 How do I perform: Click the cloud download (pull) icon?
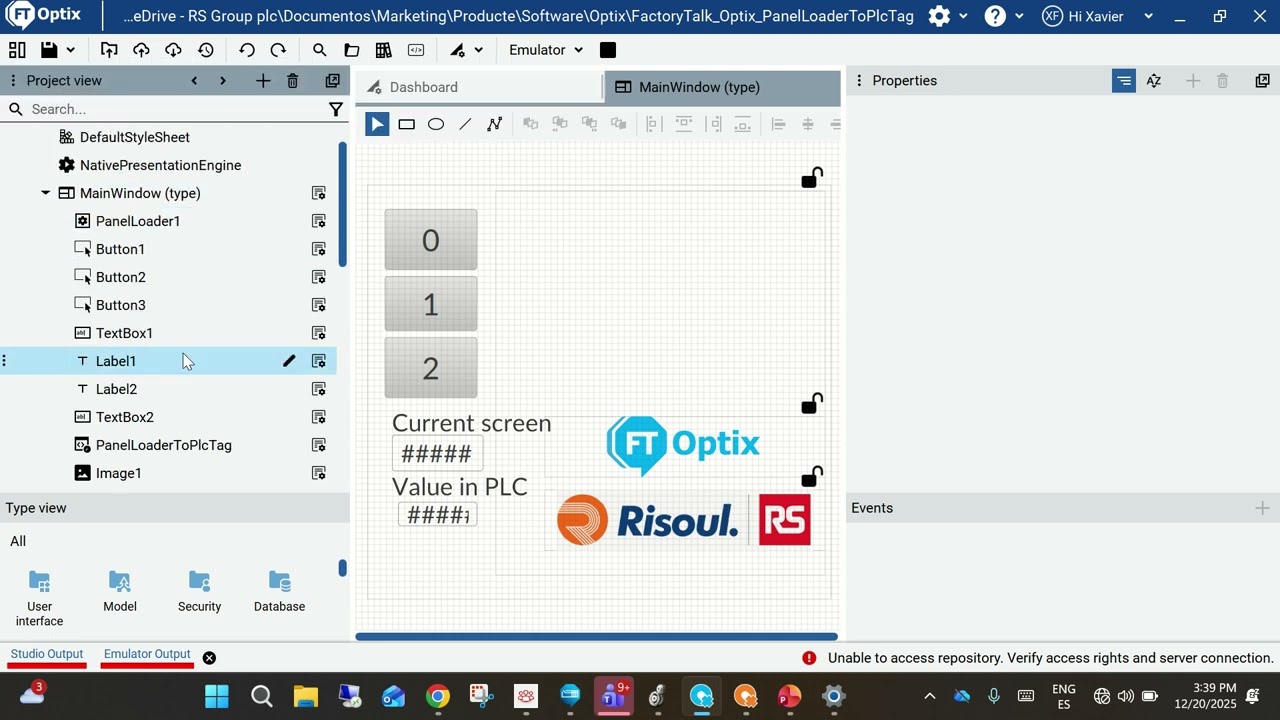(173, 50)
